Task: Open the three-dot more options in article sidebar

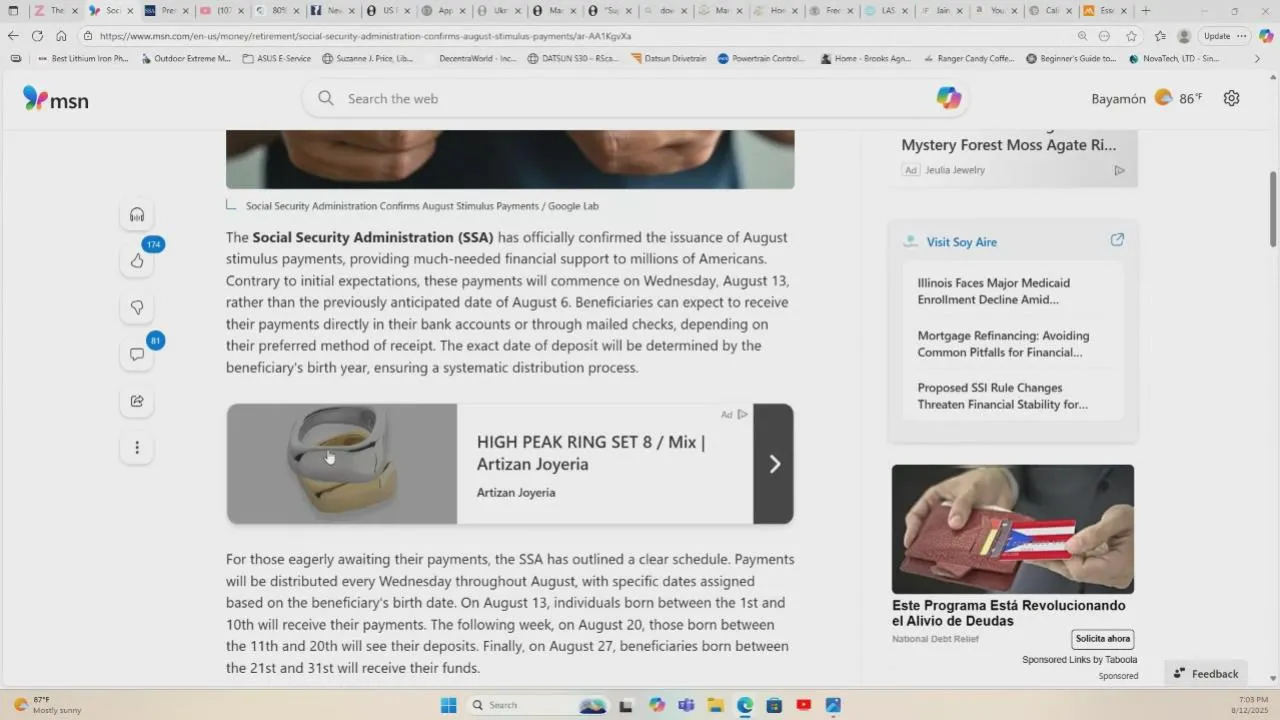Action: (137, 447)
